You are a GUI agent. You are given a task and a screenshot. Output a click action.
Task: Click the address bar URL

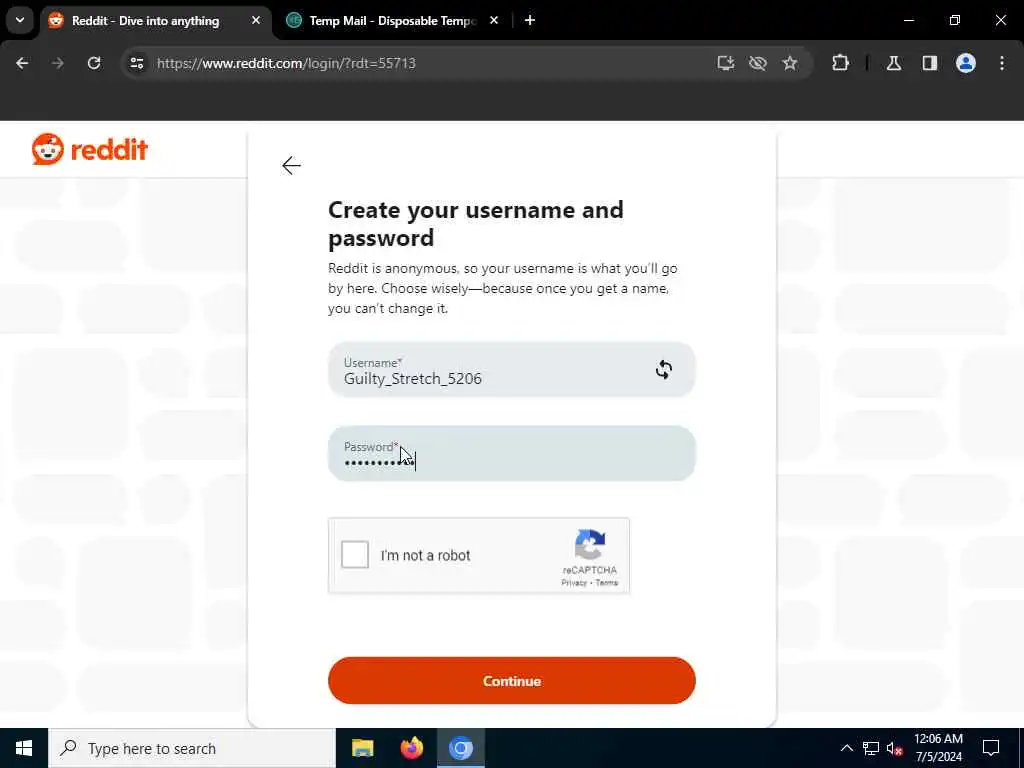pyautogui.click(x=286, y=63)
